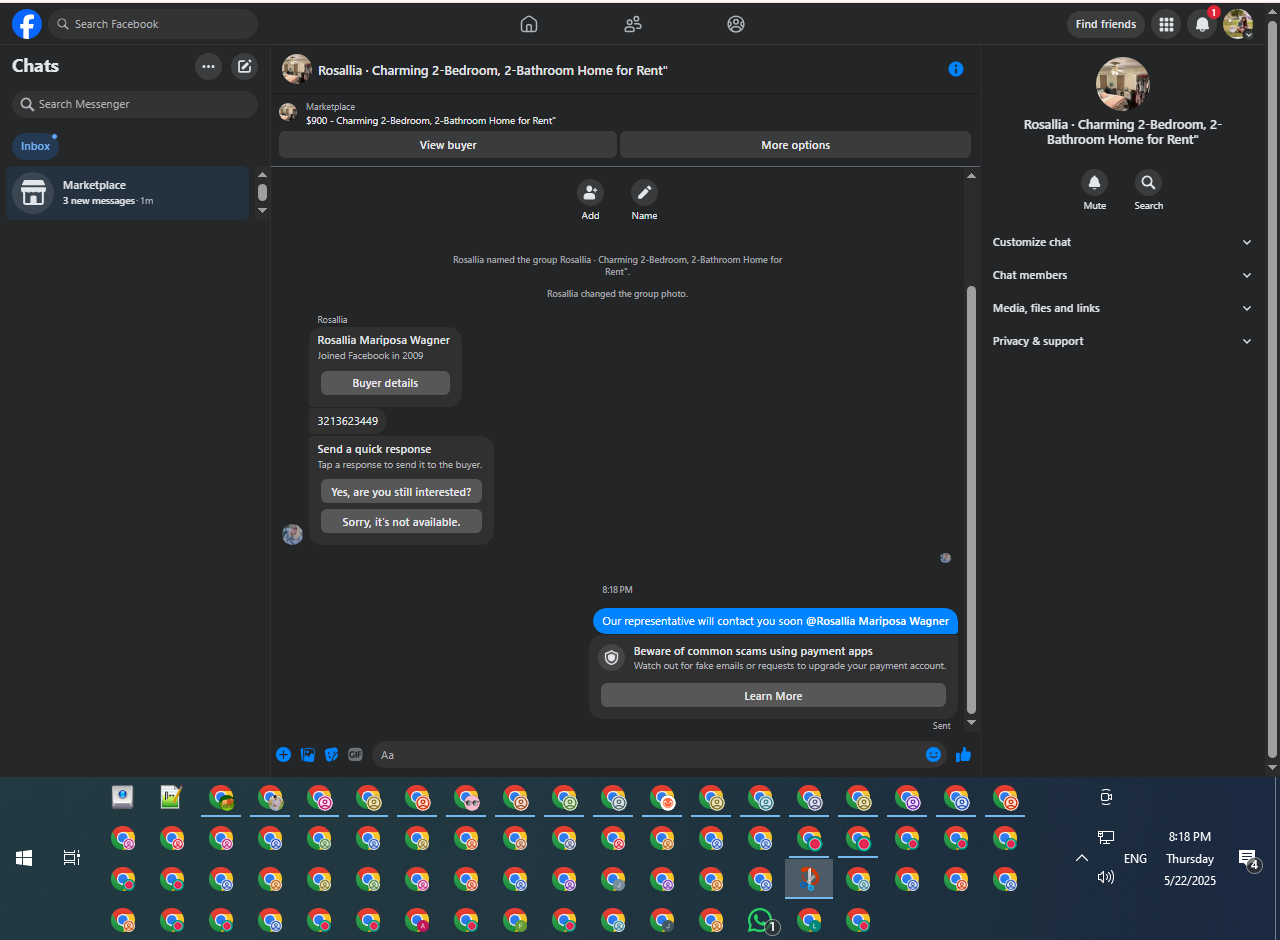Open the Marketplace chat in the list
This screenshot has height=940, width=1280.
pyautogui.click(x=128, y=192)
